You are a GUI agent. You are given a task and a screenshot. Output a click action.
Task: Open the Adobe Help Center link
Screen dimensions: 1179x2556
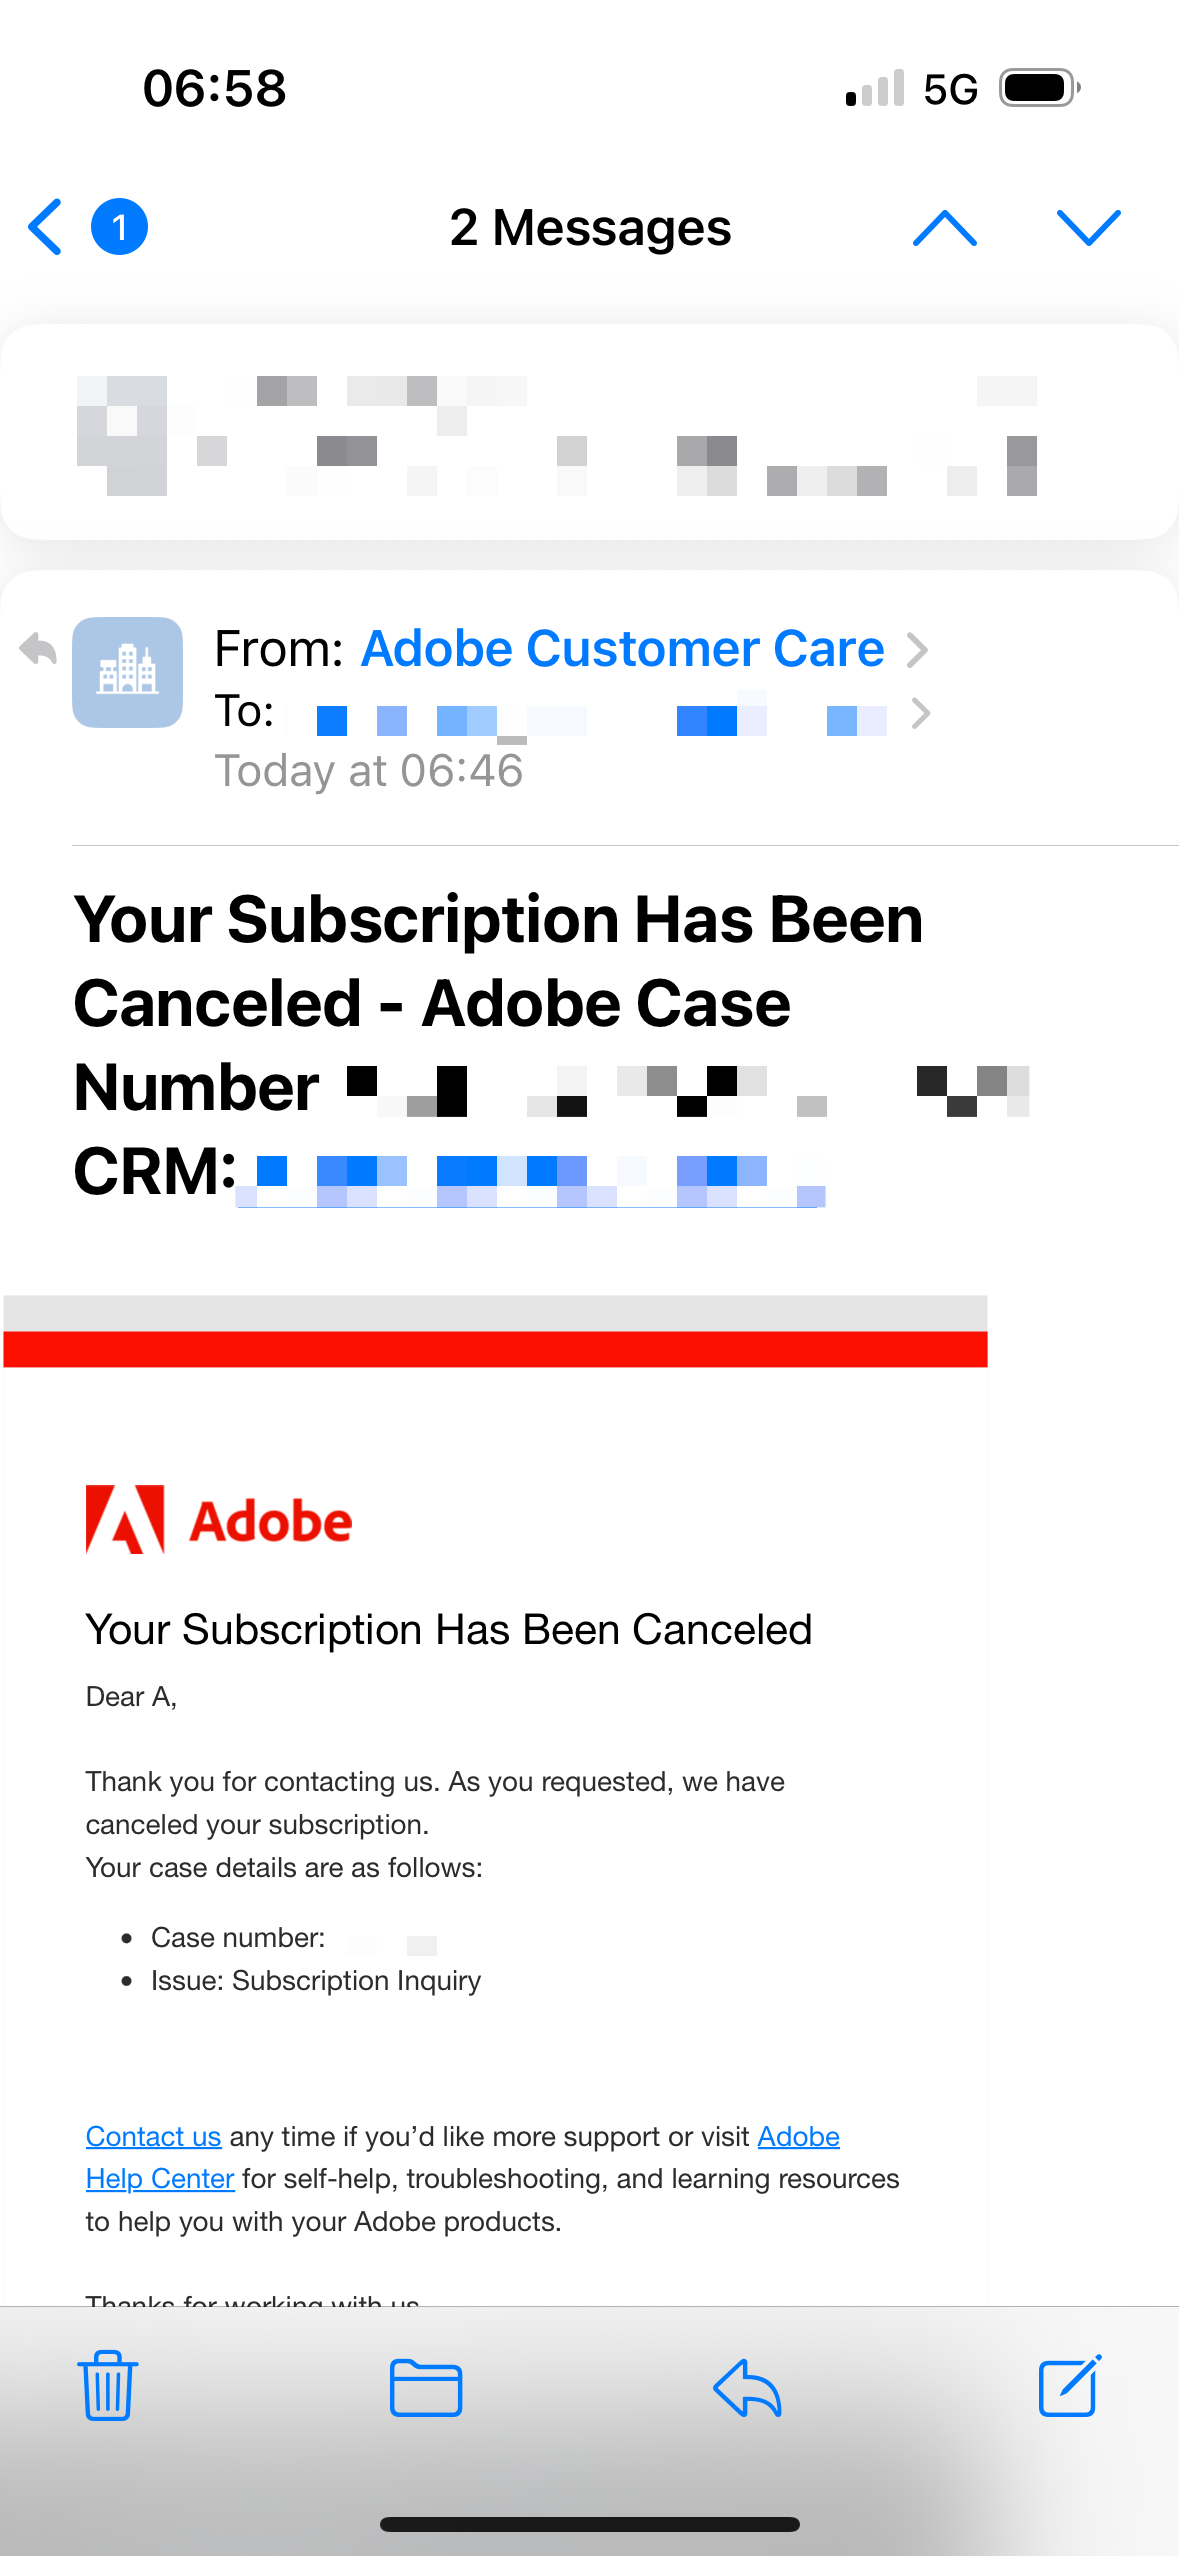pos(463,2157)
